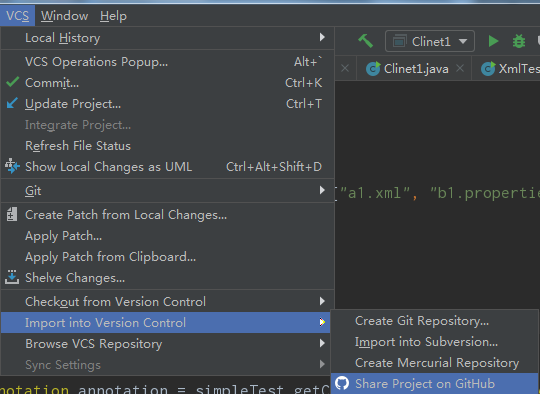Expand Local History submenu arrow
The image size is (540, 394).
point(322,37)
